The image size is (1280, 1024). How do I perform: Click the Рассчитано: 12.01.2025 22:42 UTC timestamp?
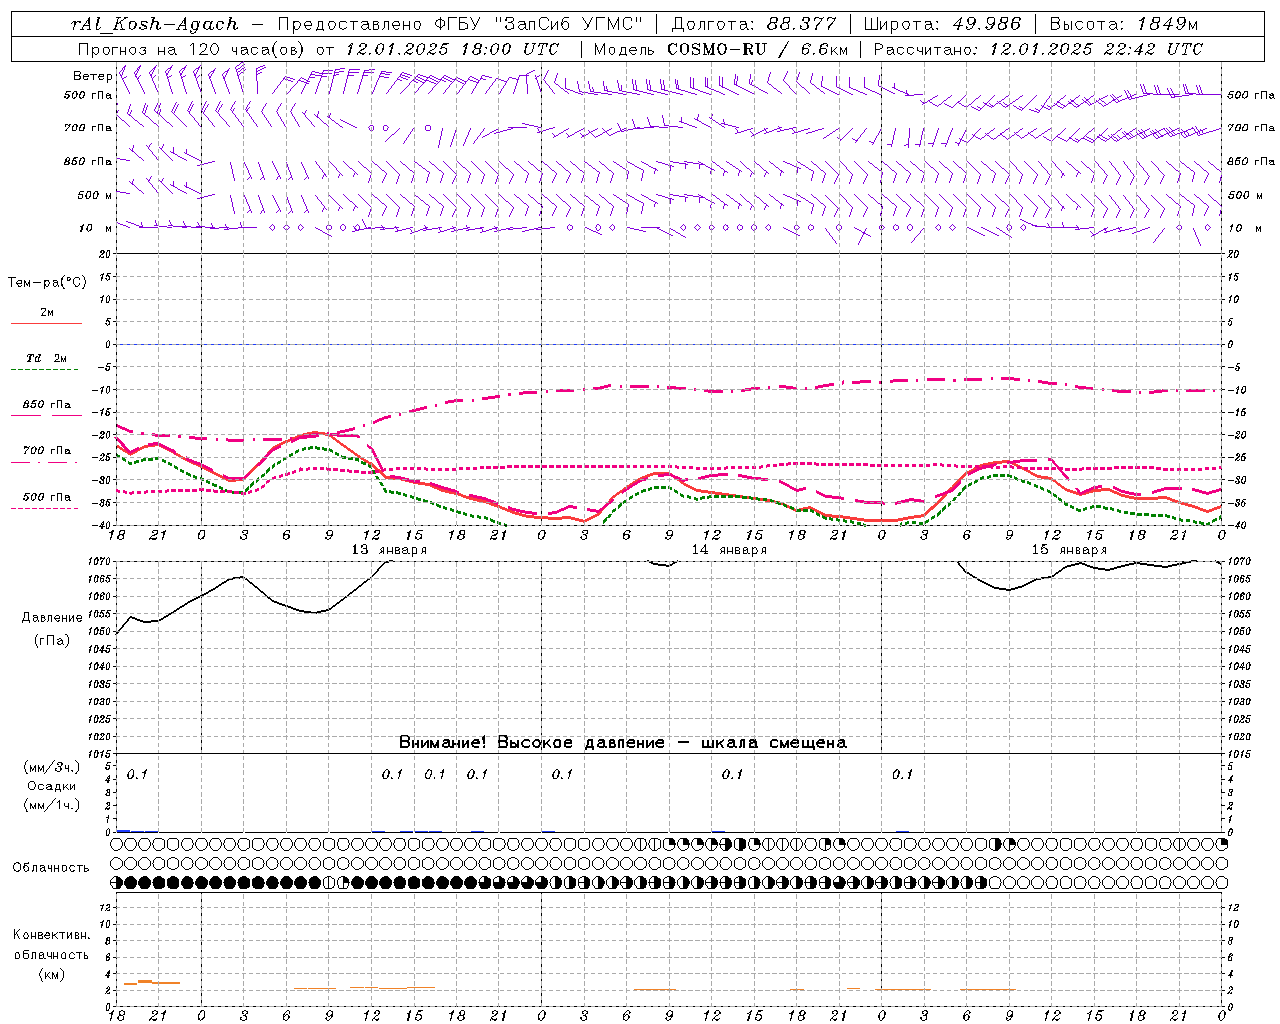tap(1038, 49)
